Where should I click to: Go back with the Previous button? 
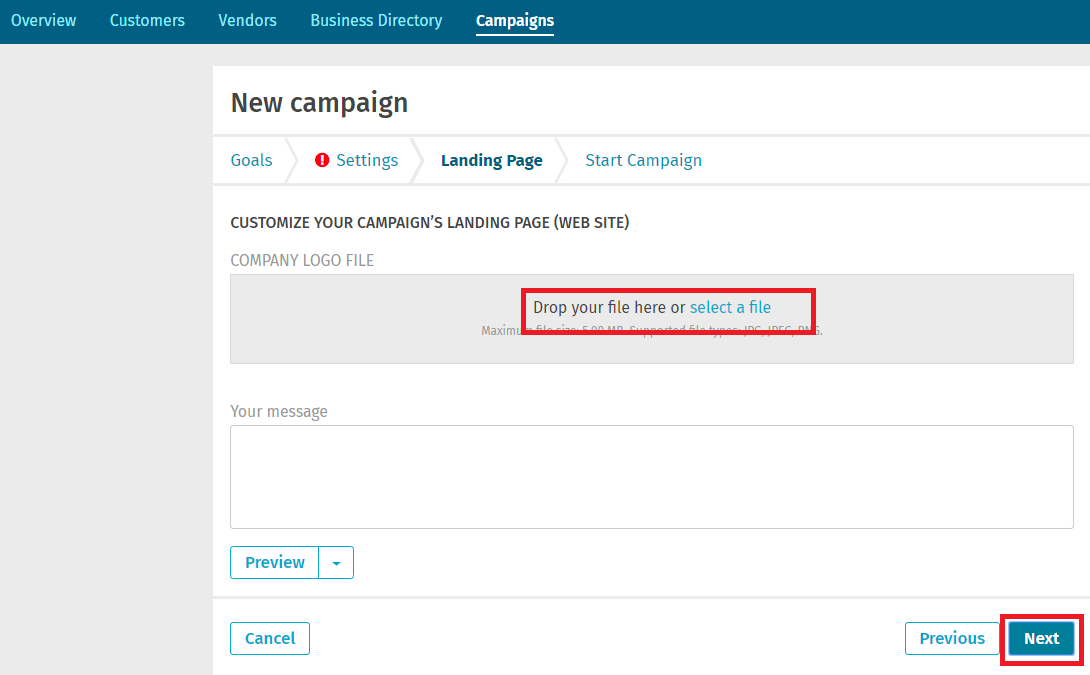pyautogui.click(x=951, y=638)
